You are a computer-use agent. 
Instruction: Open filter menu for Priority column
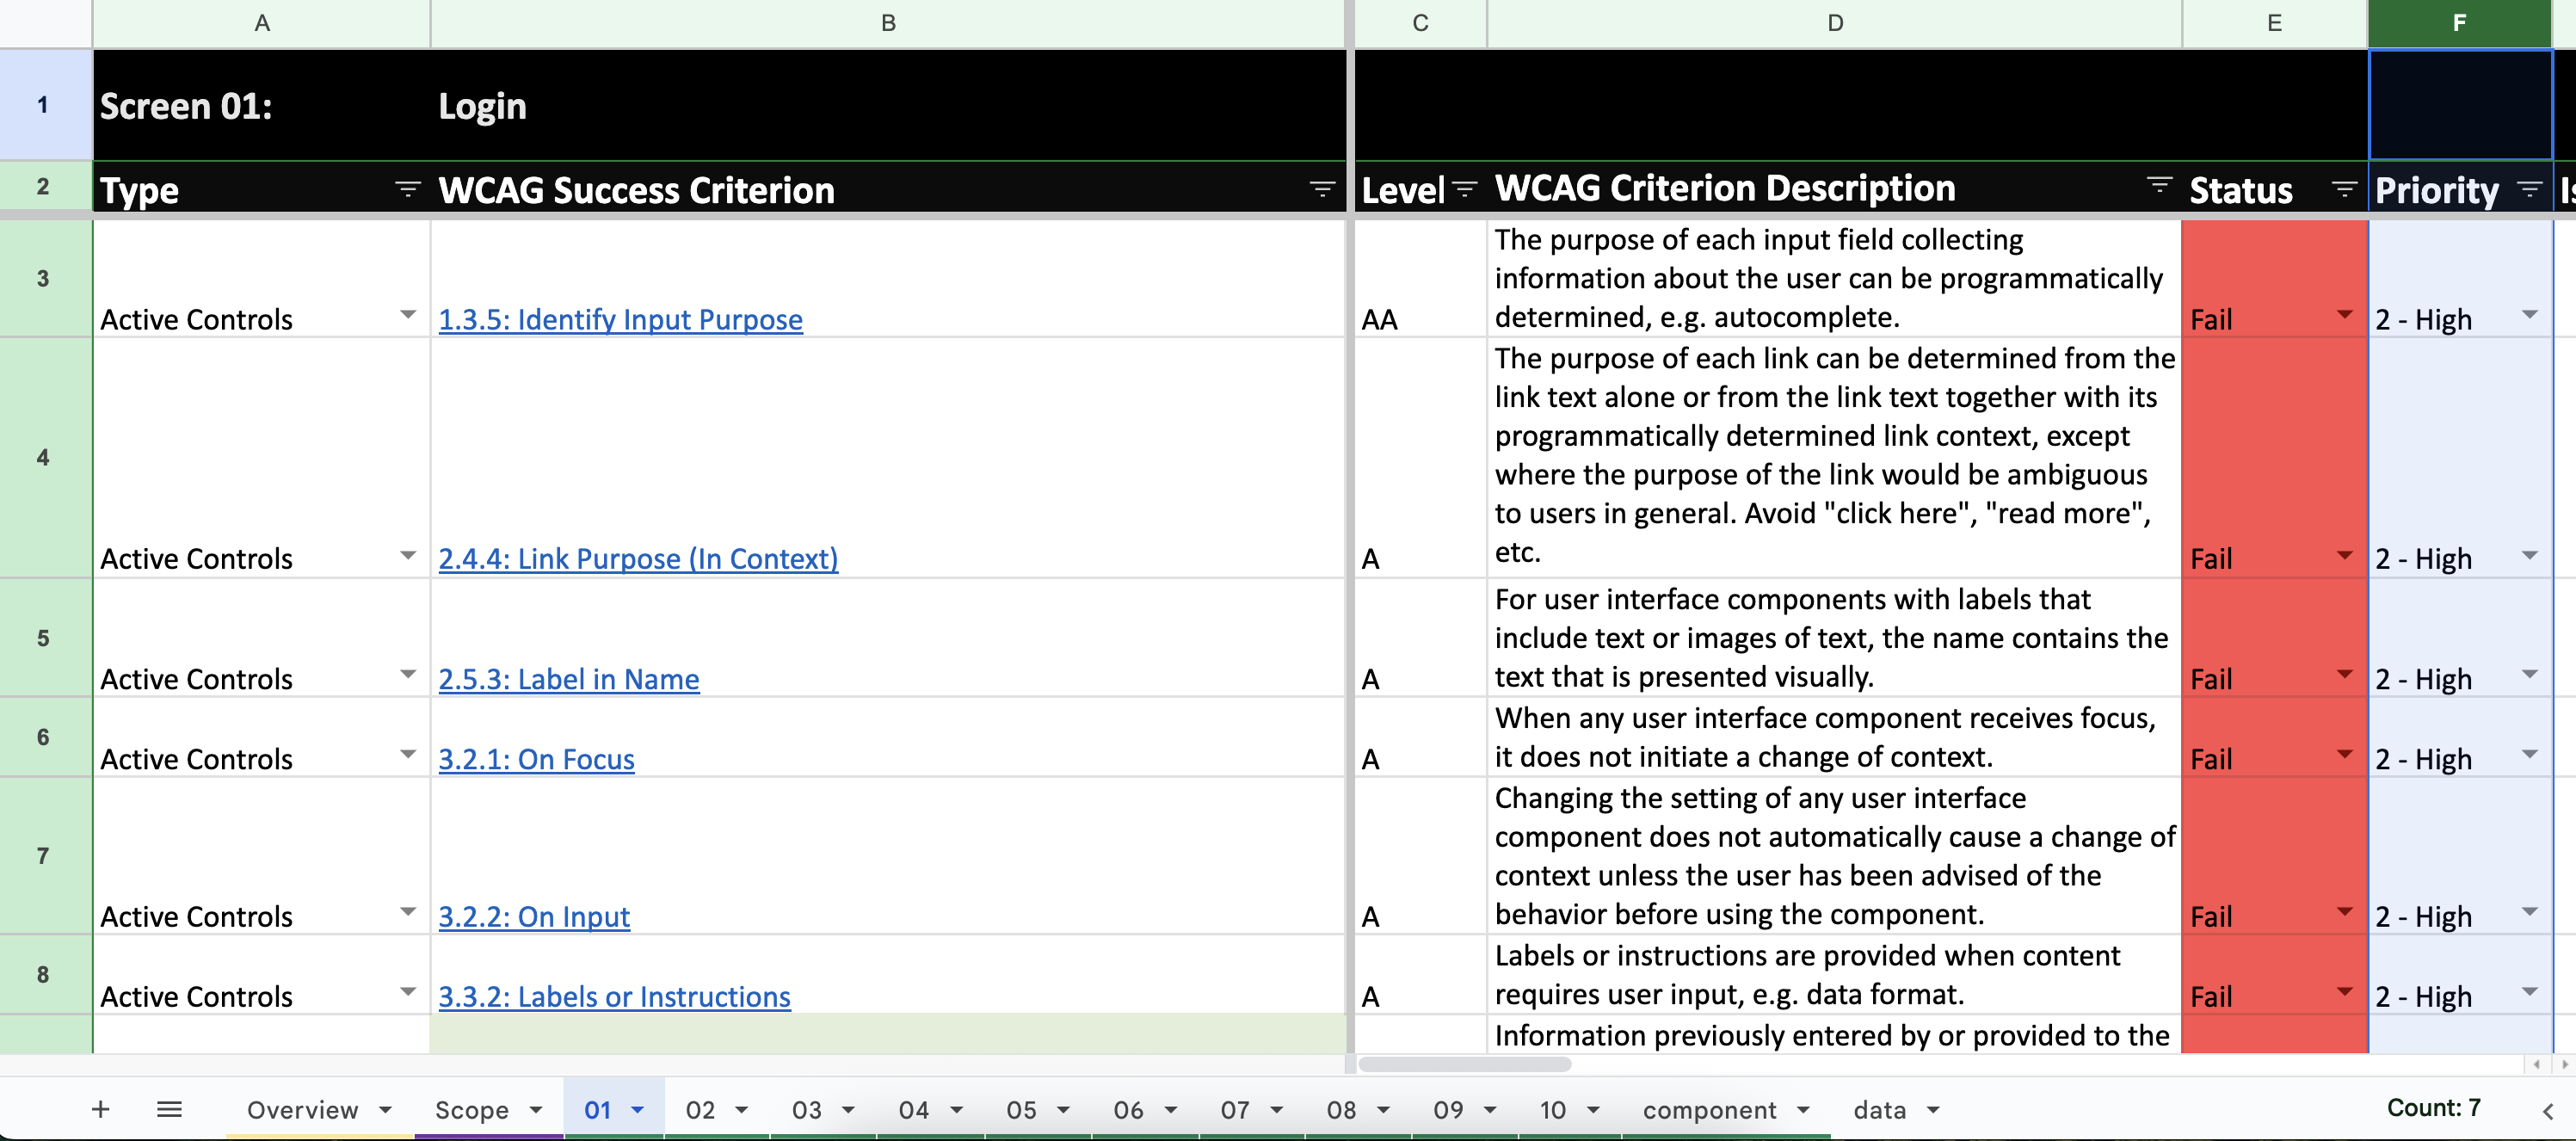(2529, 189)
